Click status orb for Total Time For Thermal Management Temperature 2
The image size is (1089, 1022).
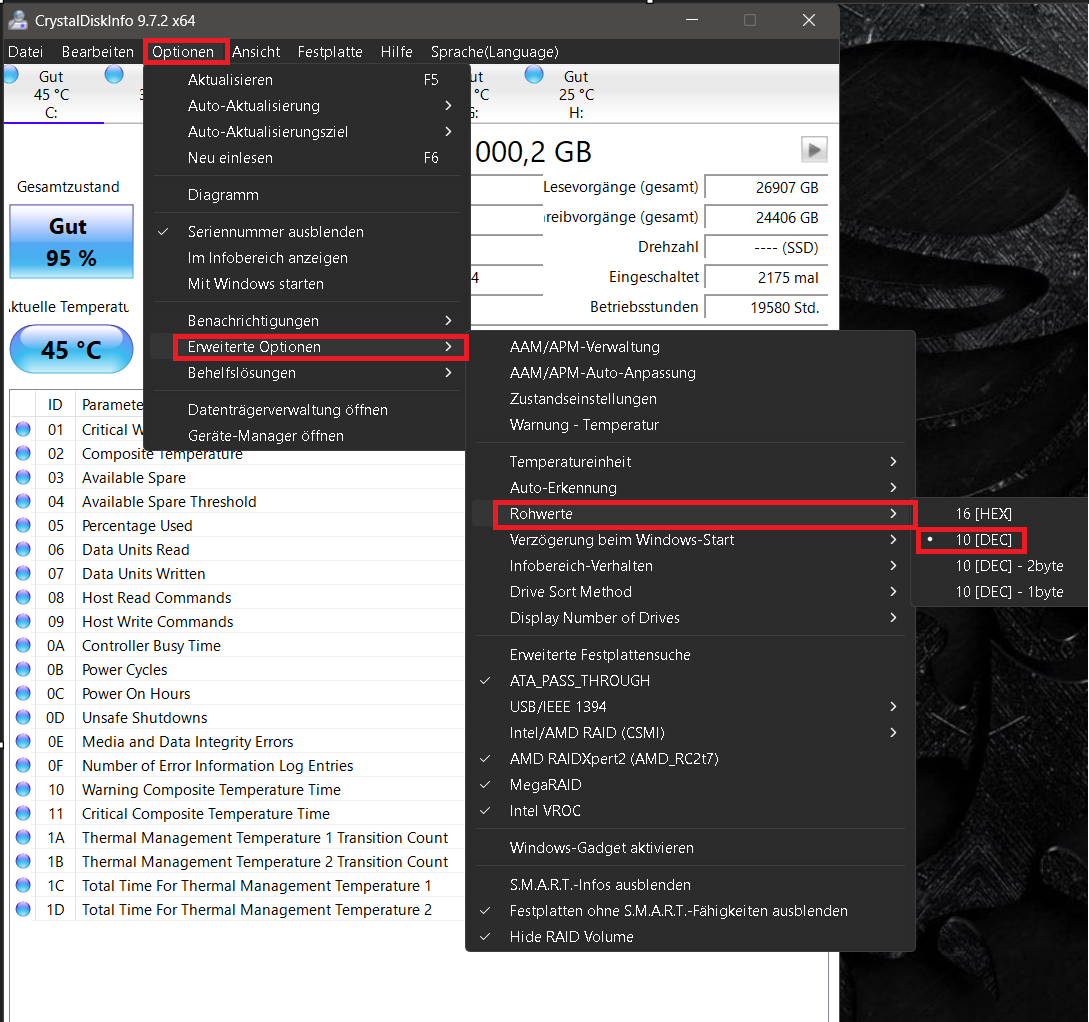tap(23, 909)
